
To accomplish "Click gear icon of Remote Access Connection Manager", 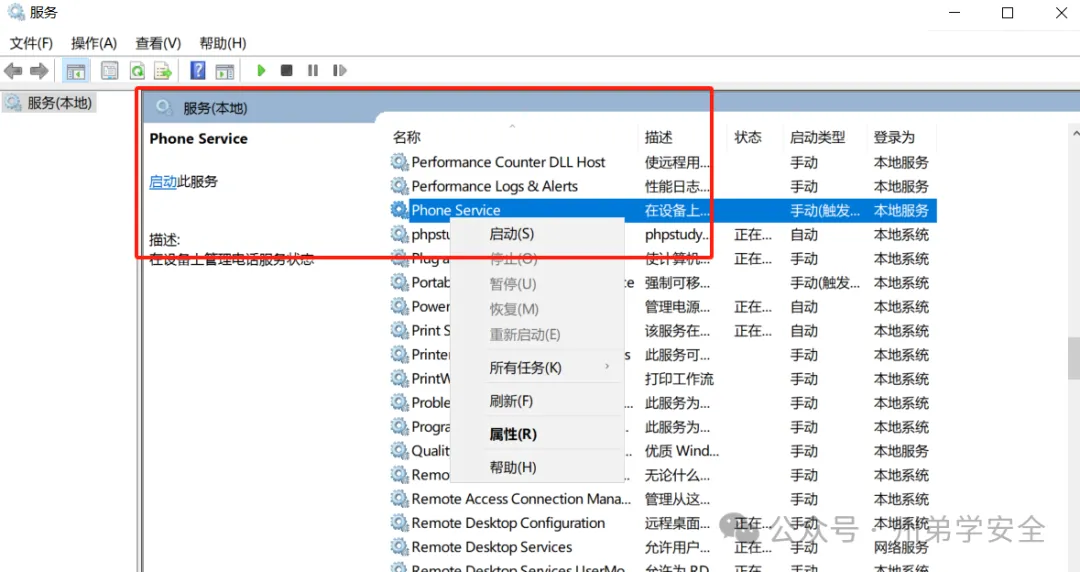I will click(399, 499).
